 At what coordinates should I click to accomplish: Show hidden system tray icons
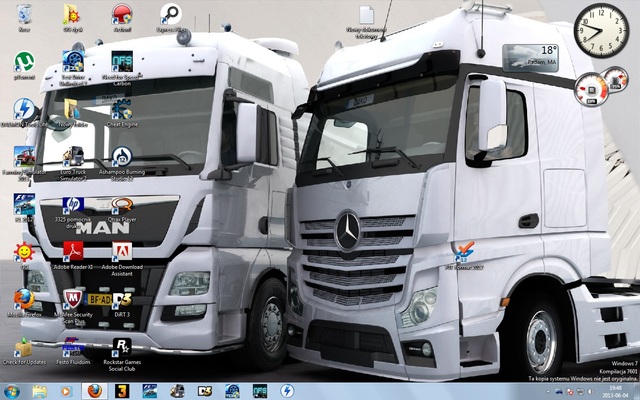(549, 392)
